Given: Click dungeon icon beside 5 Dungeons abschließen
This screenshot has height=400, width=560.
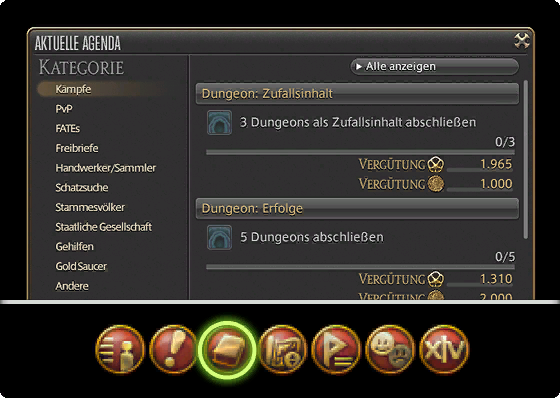Looking at the screenshot, I should (219, 237).
